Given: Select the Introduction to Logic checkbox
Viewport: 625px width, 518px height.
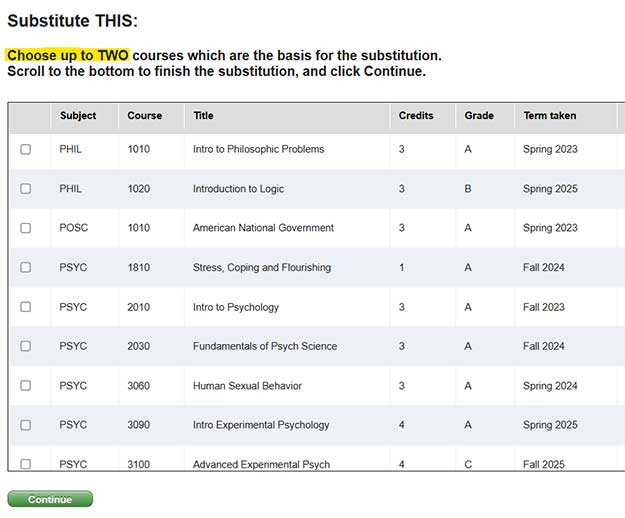Looking at the screenshot, I should 26,188.
